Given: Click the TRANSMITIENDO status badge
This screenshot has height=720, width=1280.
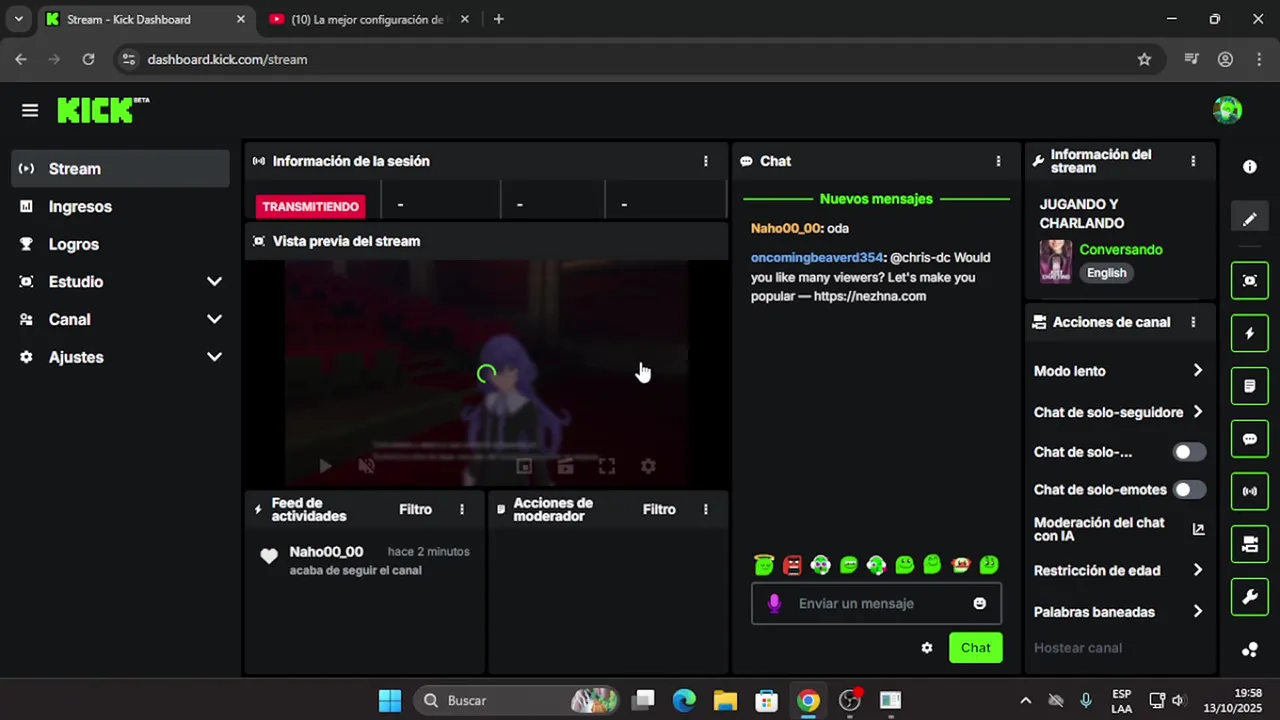Looking at the screenshot, I should [x=310, y=206].
